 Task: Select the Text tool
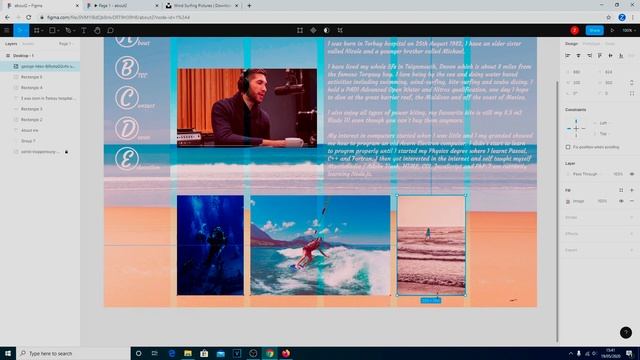coord(84,30)
